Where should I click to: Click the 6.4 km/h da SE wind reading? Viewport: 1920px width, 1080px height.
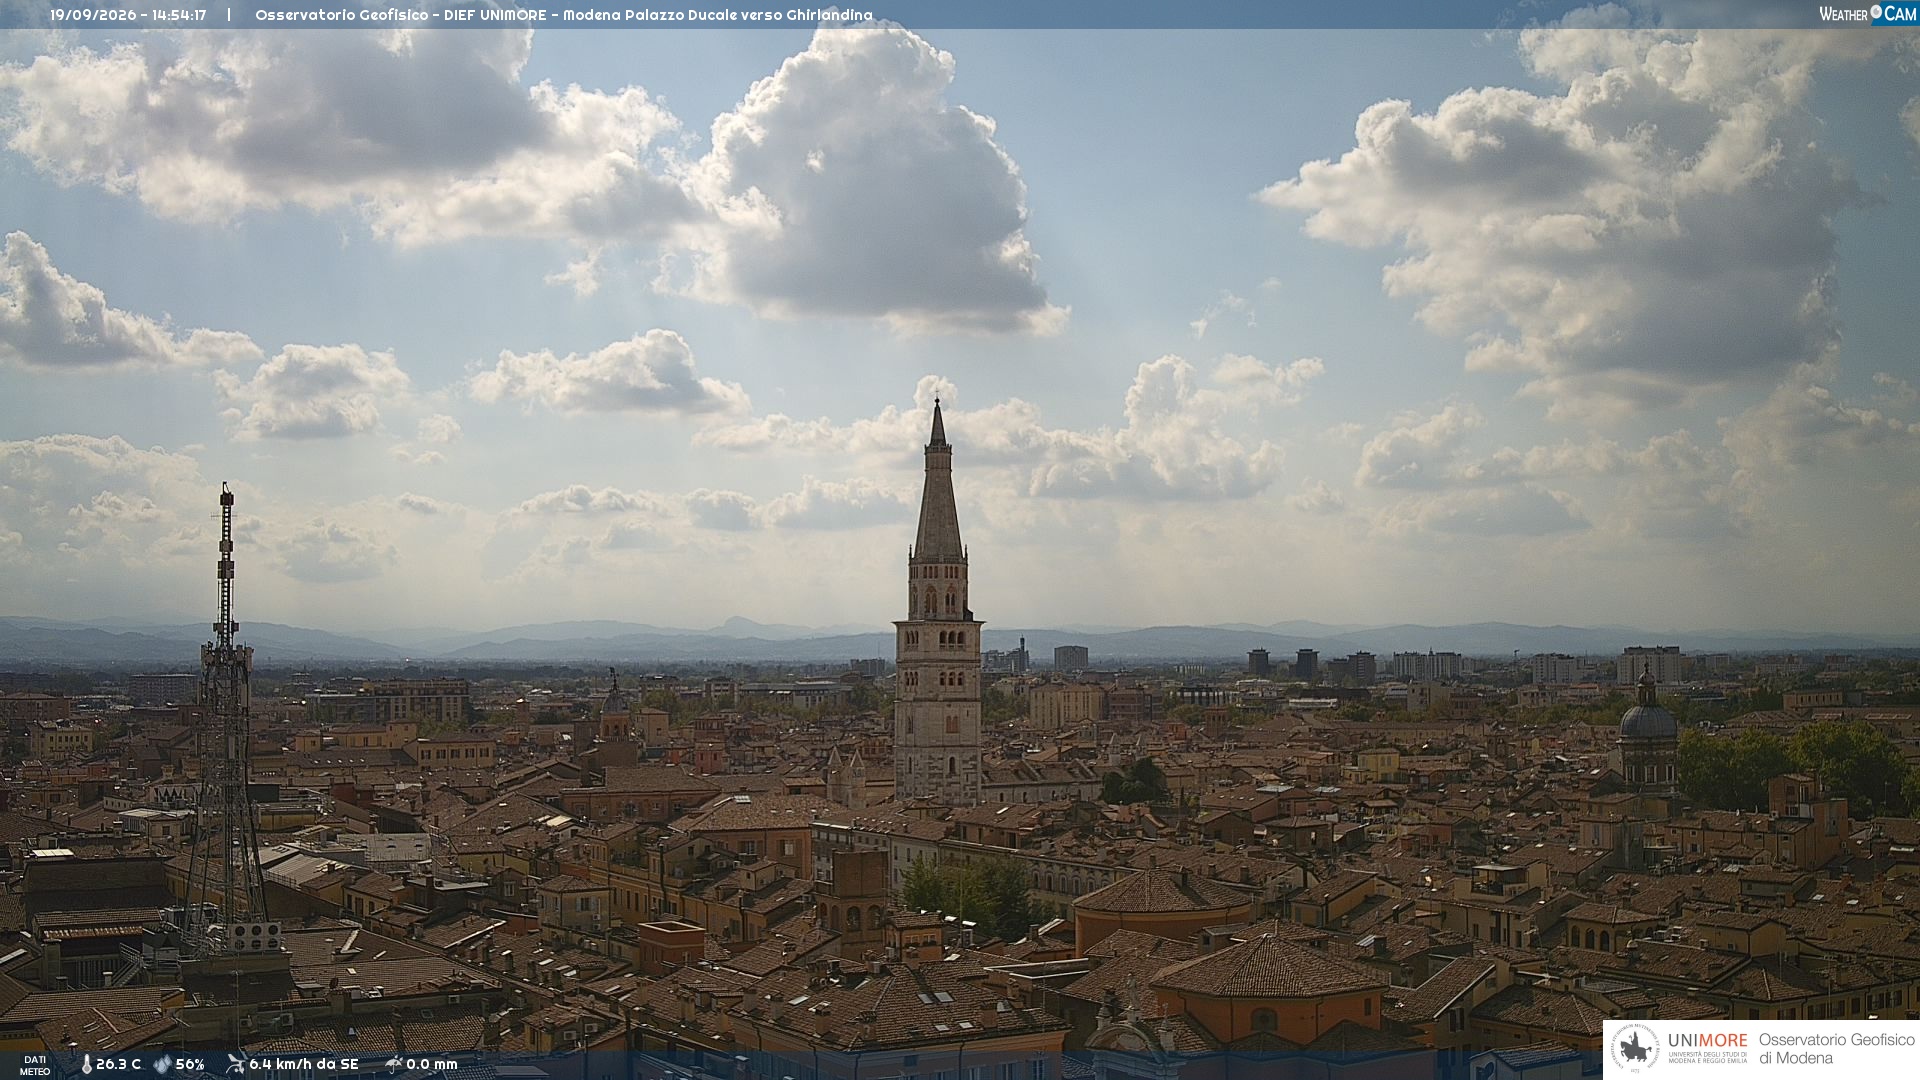tap(303, 1064)
